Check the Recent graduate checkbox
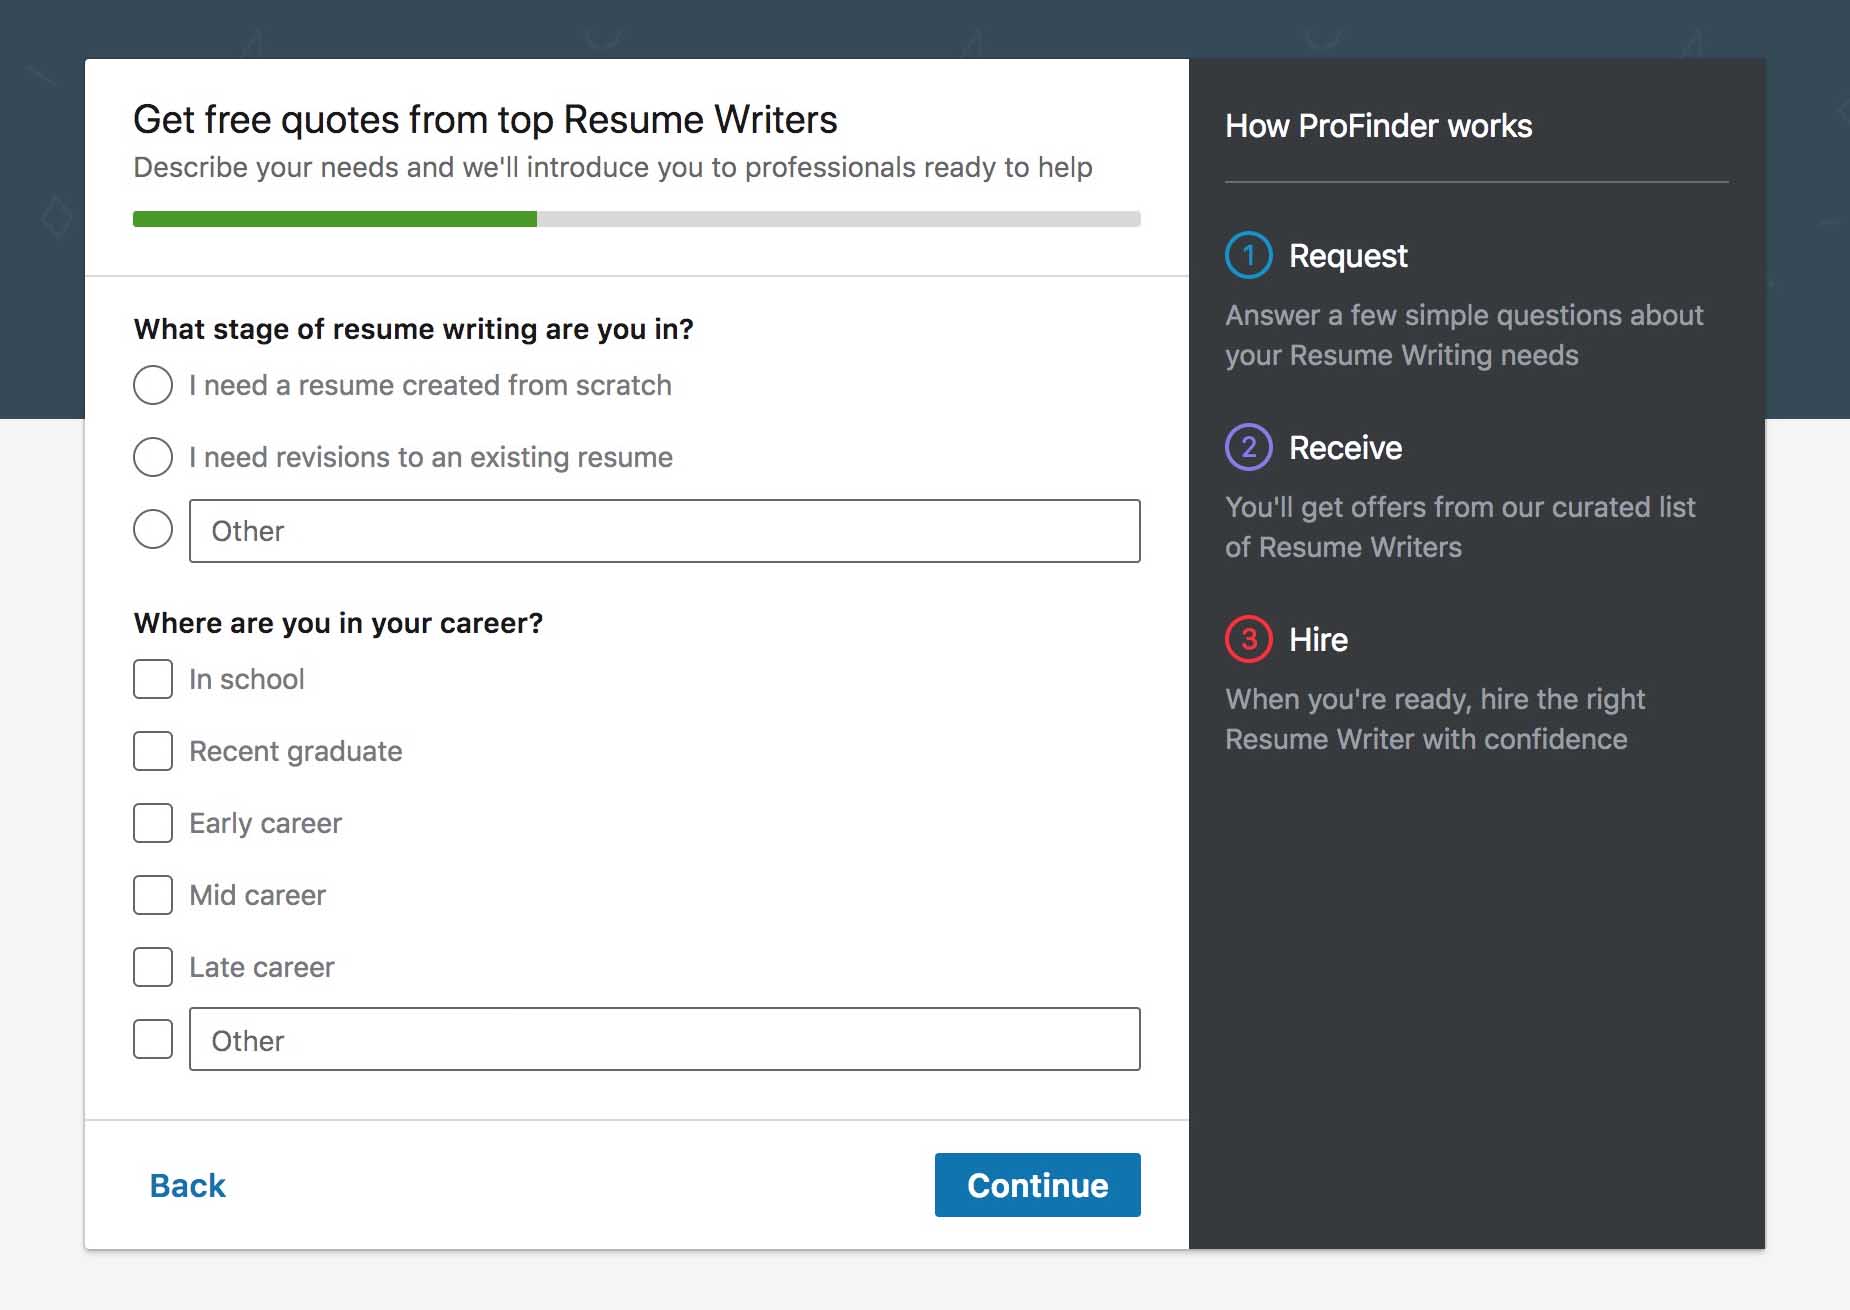The height and width of the screenshot is (1310, 1850). (x=153, y=751)
